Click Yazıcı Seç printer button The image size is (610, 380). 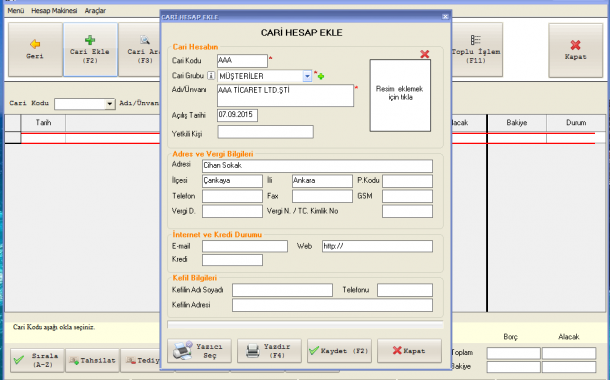[x=199, y=351]
